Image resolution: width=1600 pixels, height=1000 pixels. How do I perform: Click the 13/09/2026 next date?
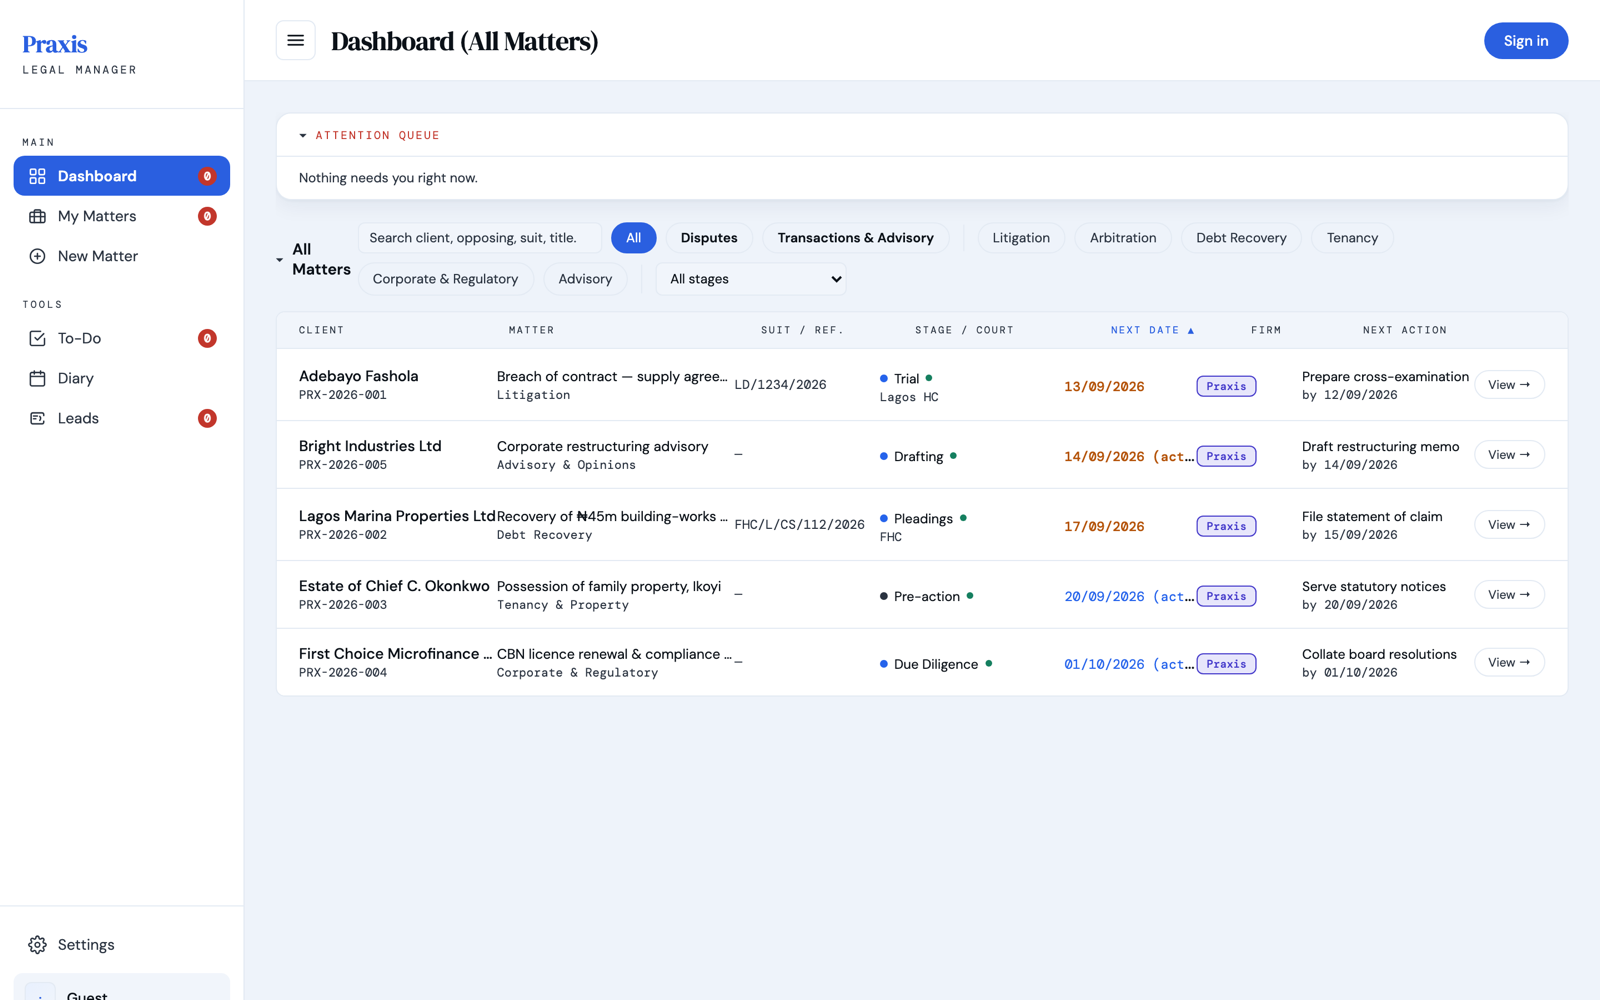coord(1104,387)
